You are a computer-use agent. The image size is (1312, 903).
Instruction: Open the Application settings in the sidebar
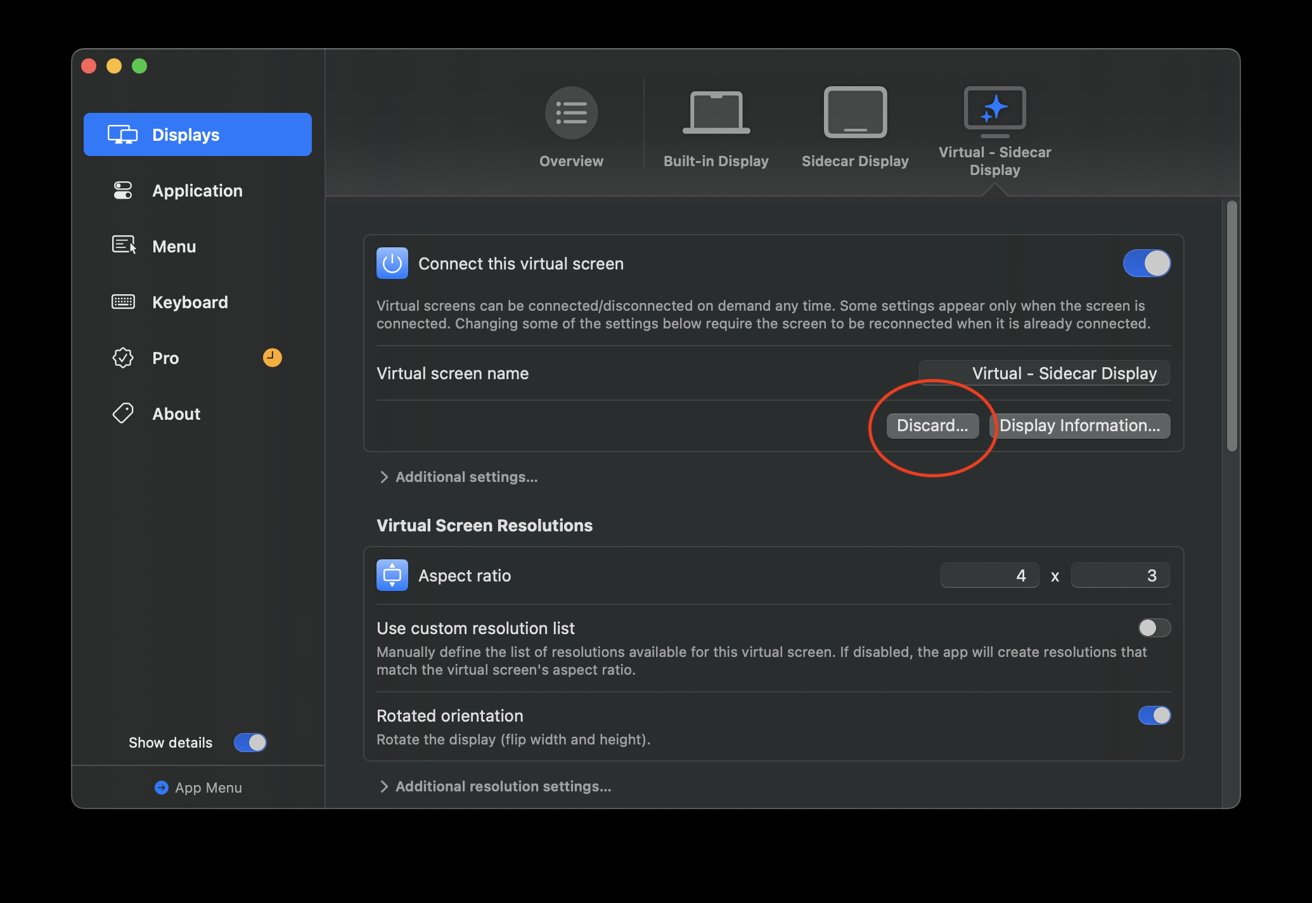pos(197,190)
